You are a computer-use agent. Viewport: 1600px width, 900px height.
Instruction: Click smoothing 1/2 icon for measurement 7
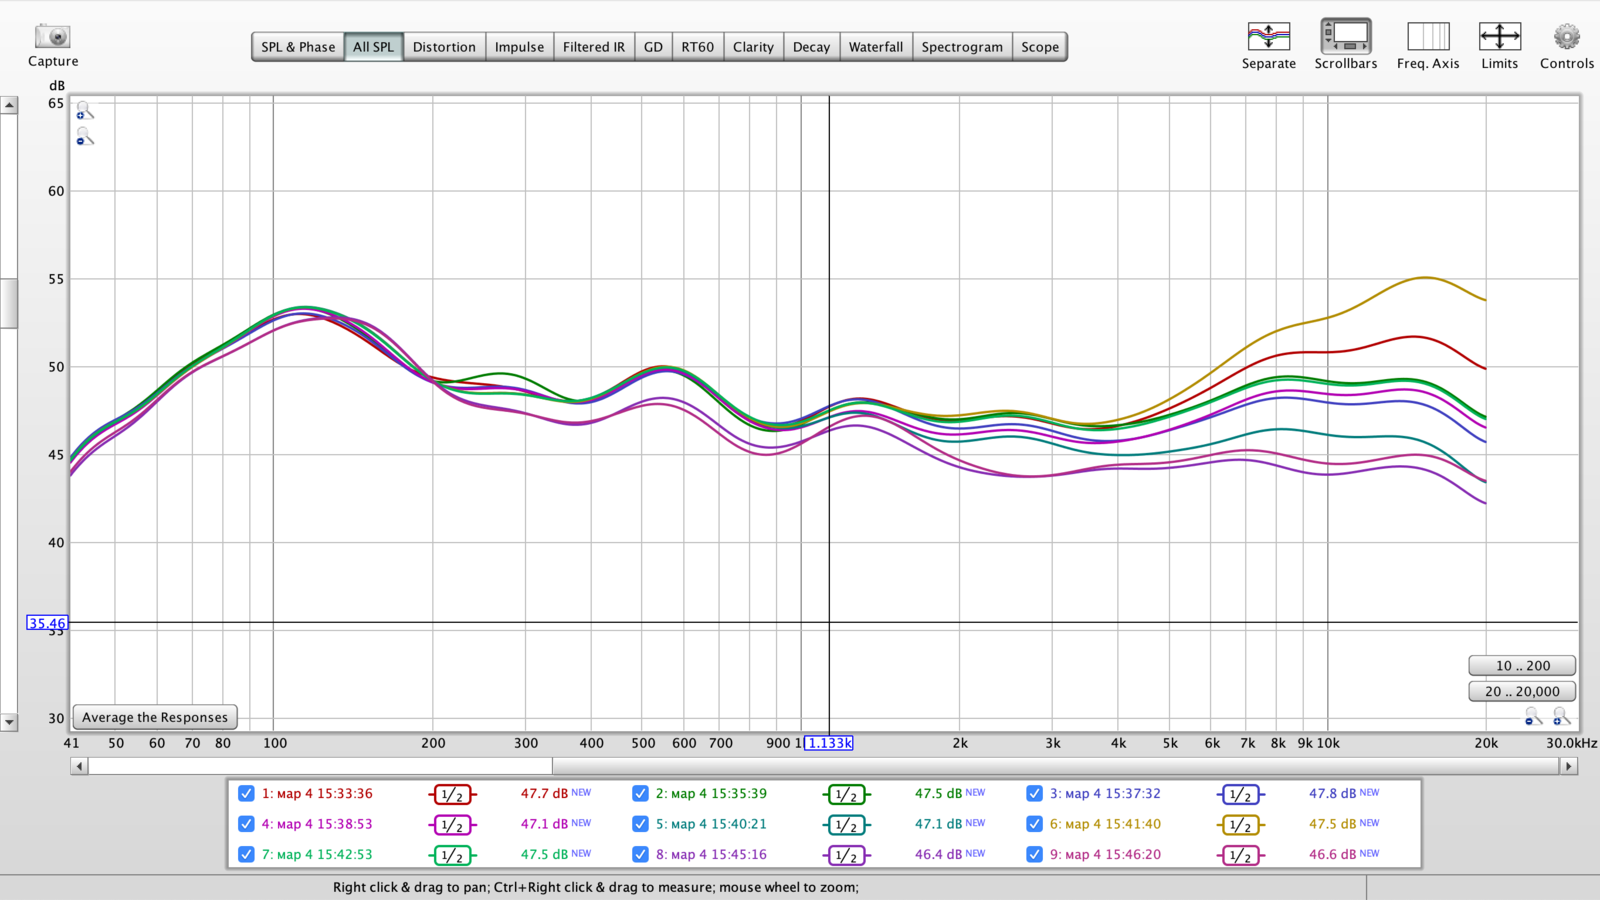click(x=452, y=855)
